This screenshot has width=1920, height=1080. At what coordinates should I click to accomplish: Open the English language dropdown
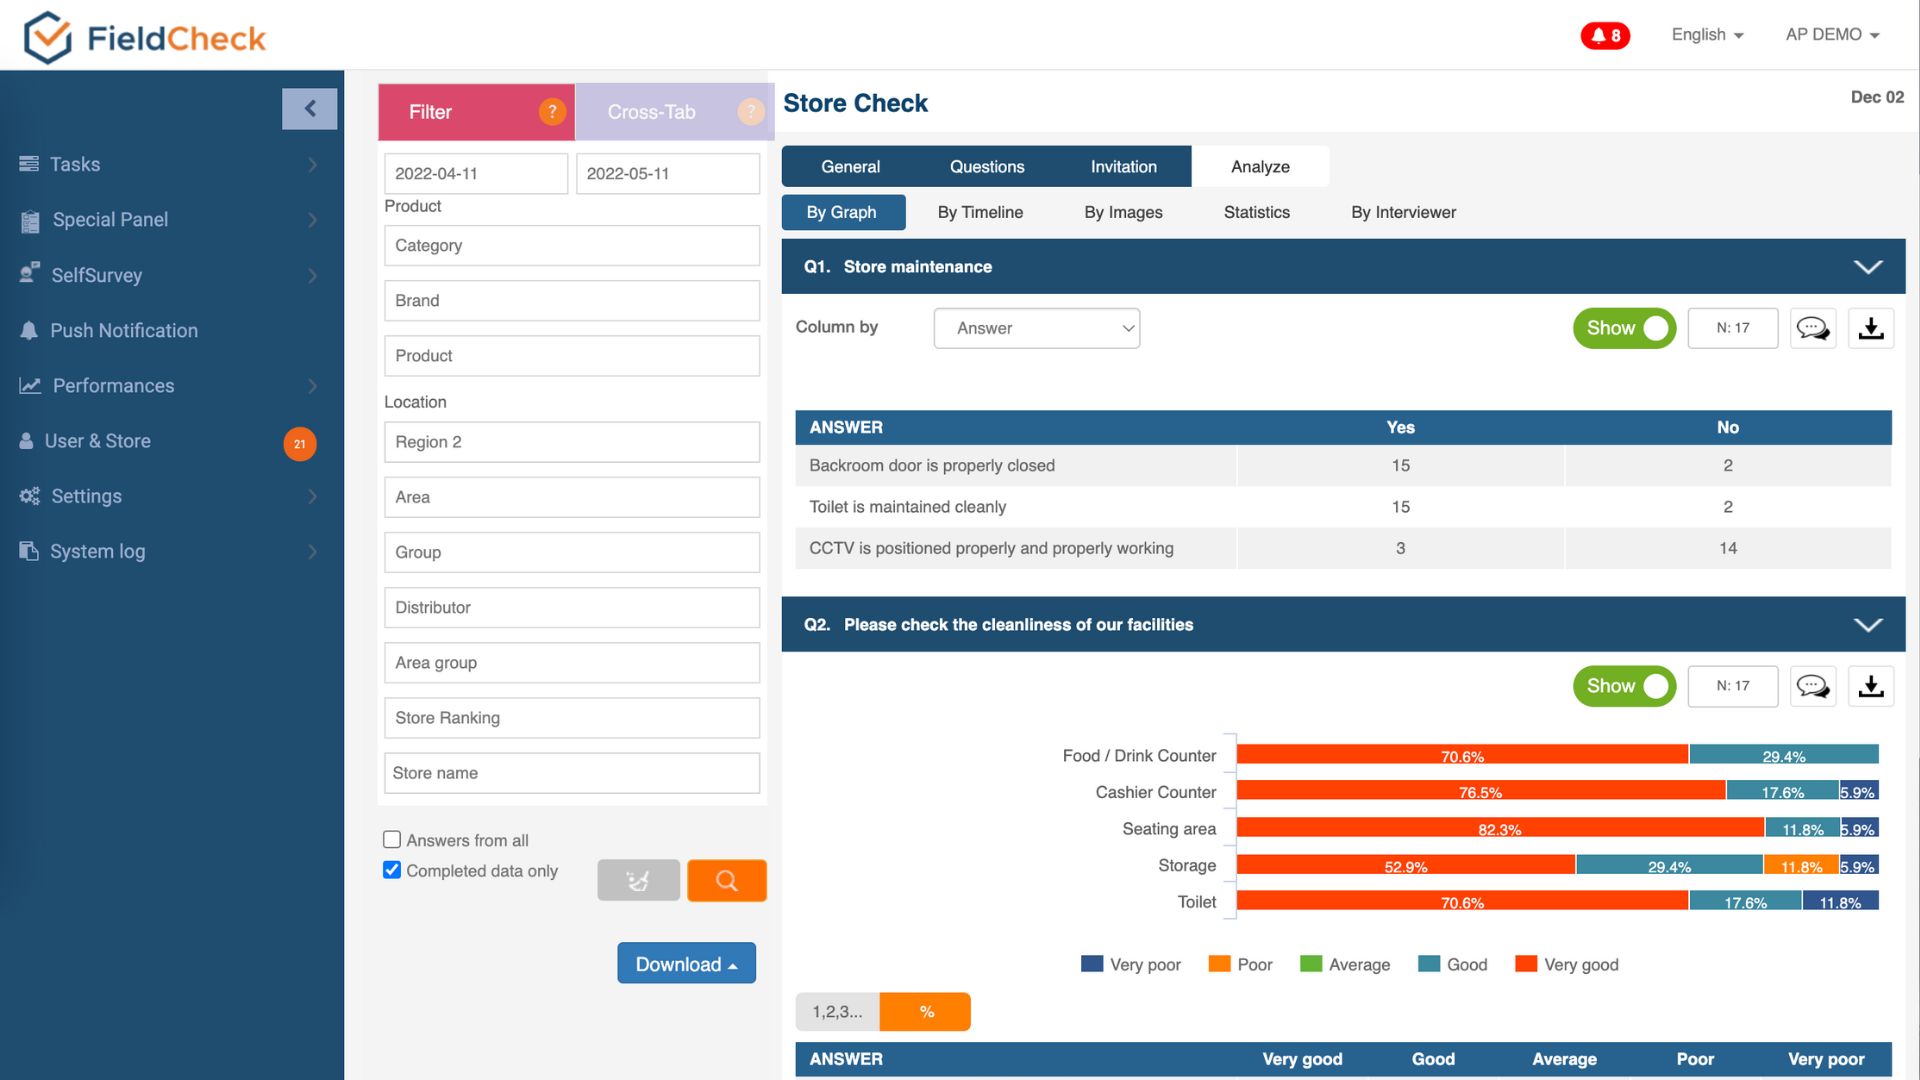[1707, 35]
